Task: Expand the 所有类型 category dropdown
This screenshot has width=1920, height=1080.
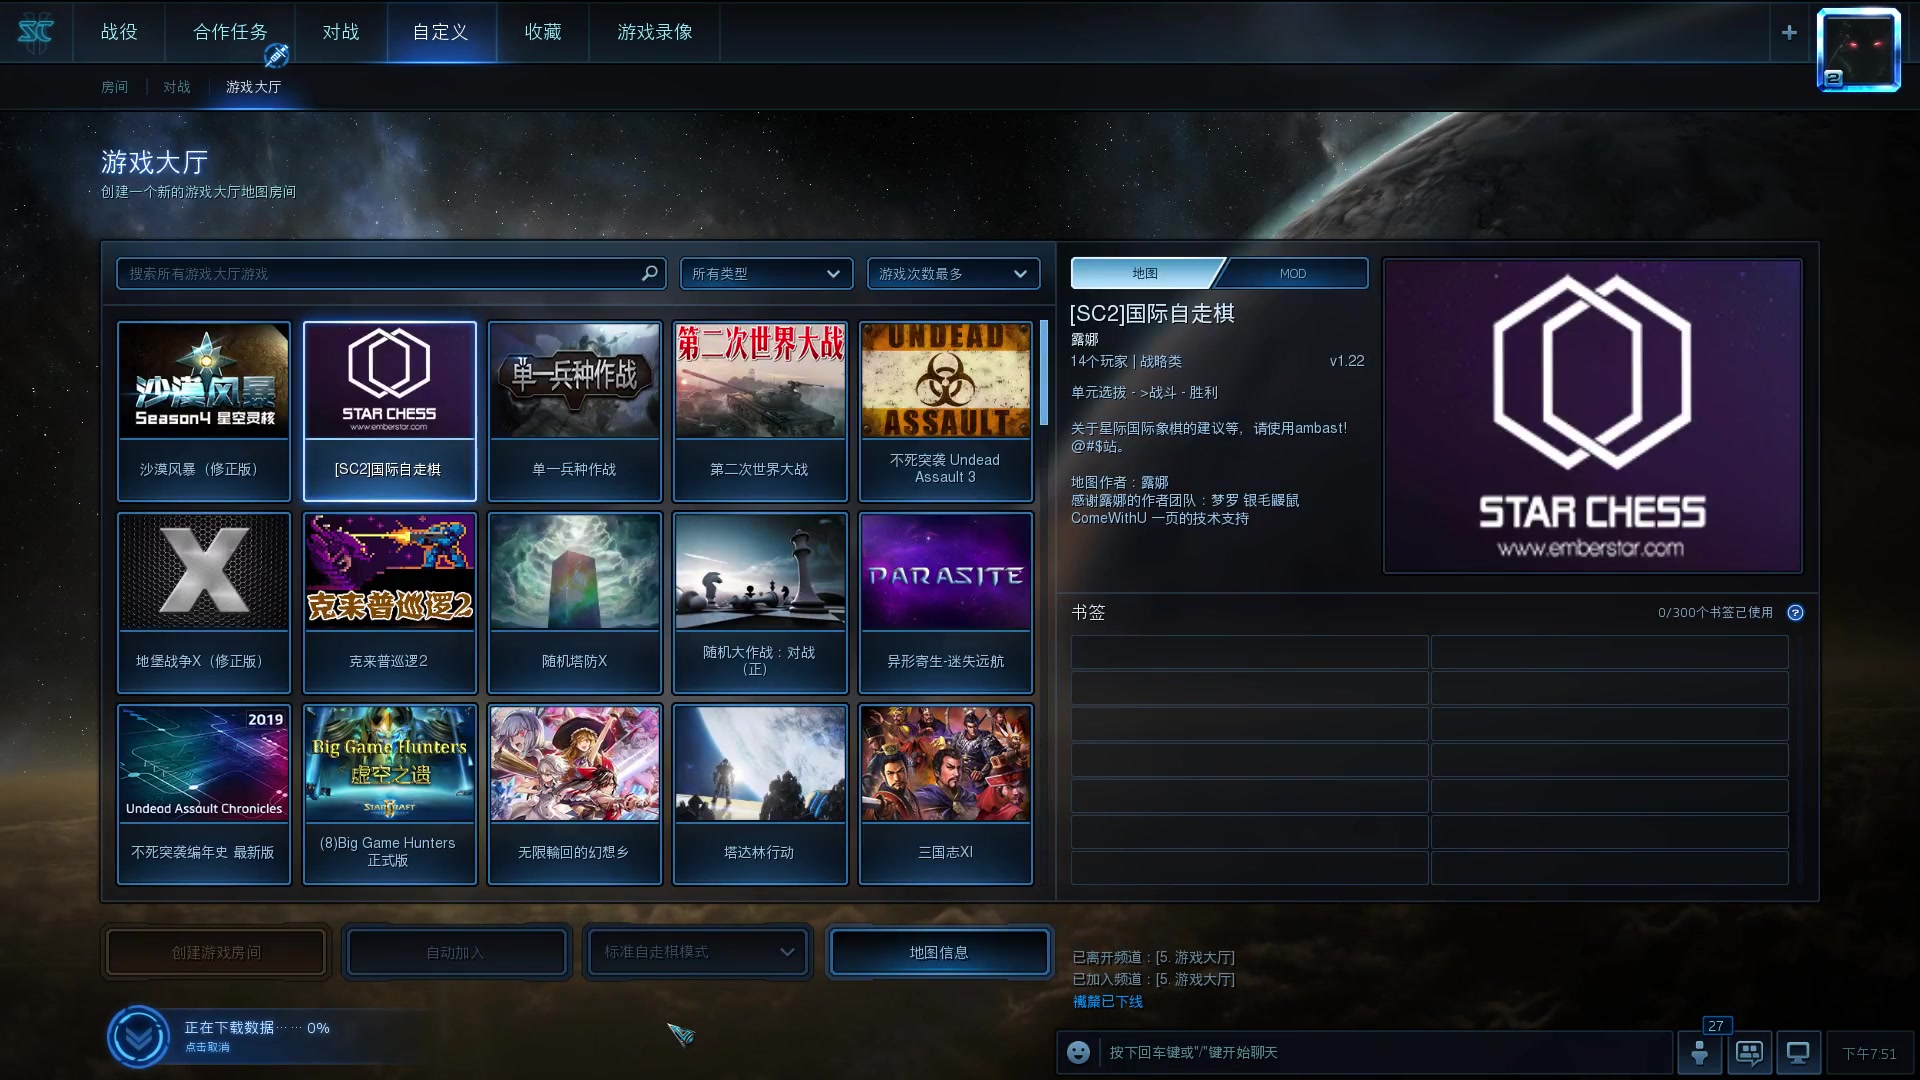Action: point(766,273)
